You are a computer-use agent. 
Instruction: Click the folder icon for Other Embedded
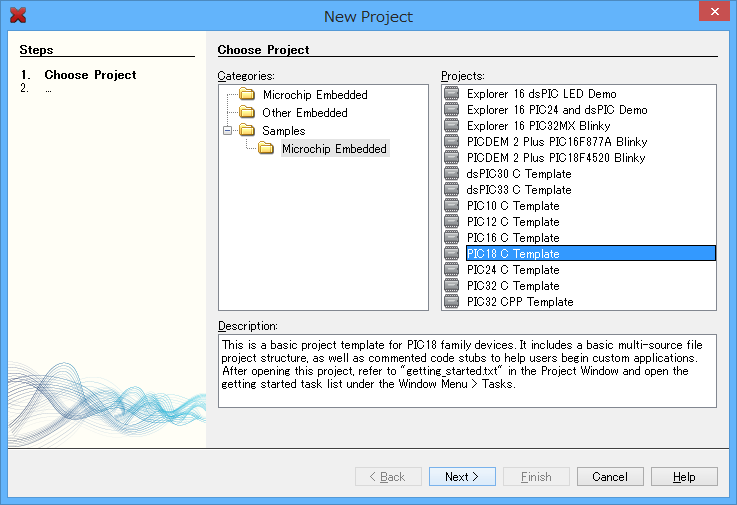(x=247, y=113)
